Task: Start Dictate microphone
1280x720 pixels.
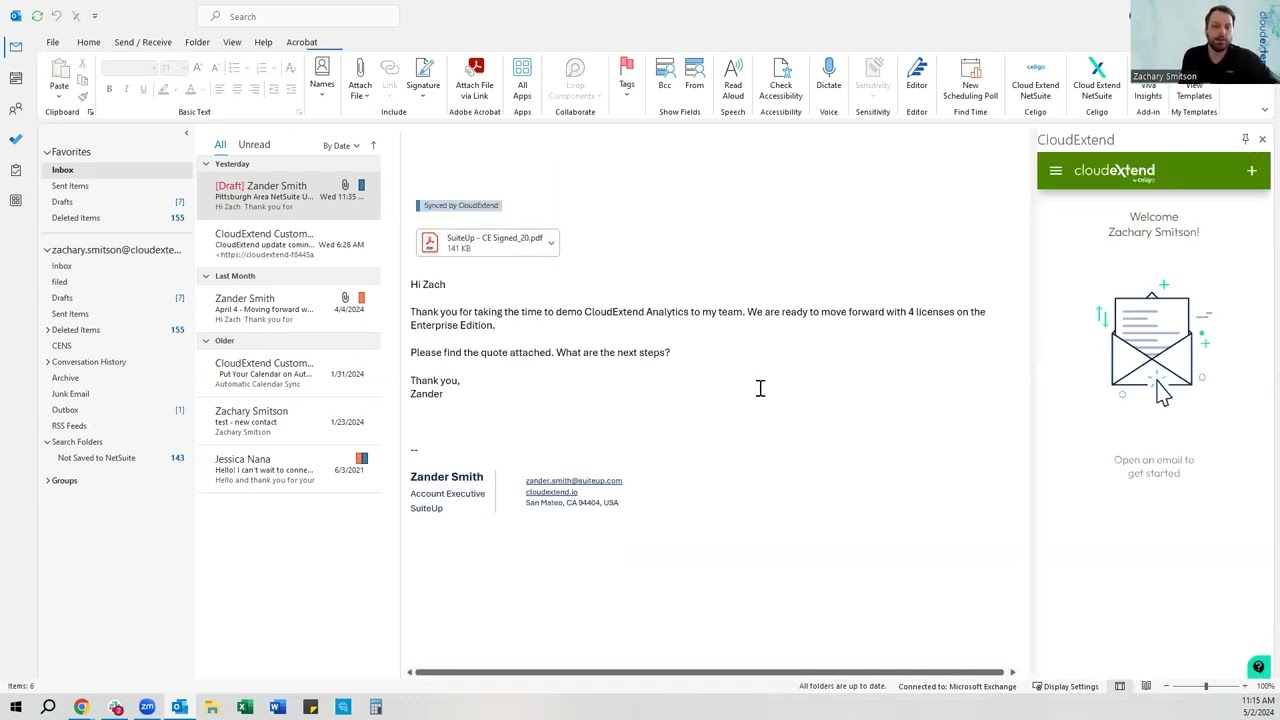Action: 829,75
